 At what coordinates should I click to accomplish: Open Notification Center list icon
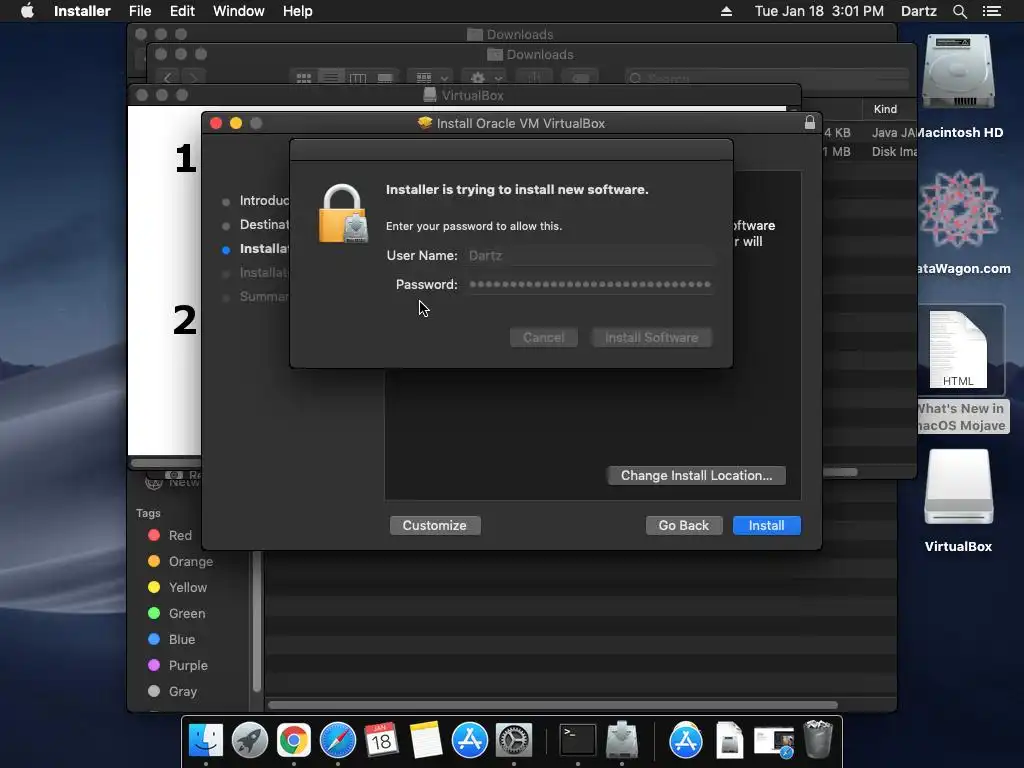coord(991,11)
